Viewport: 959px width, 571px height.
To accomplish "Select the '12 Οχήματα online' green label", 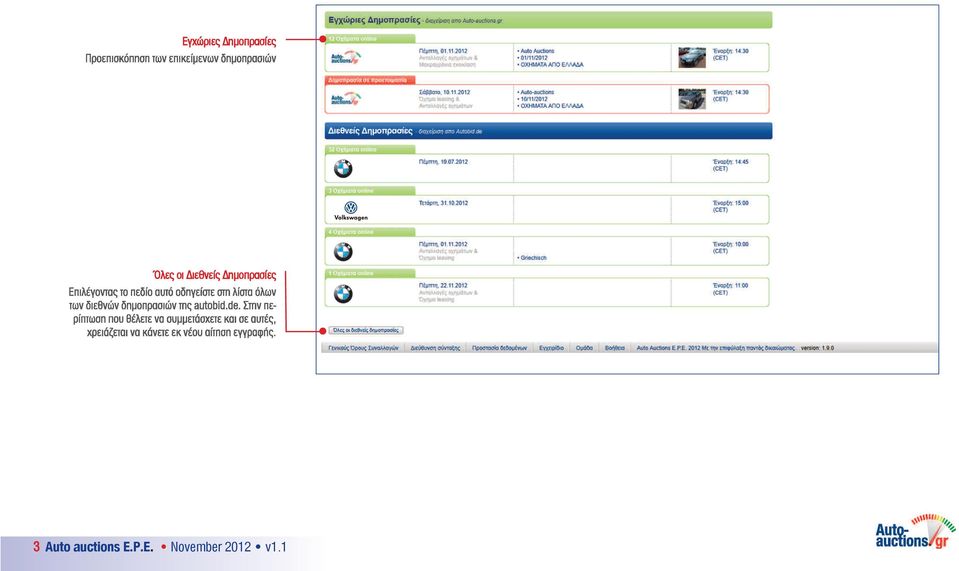I will (x=370, y=39).
